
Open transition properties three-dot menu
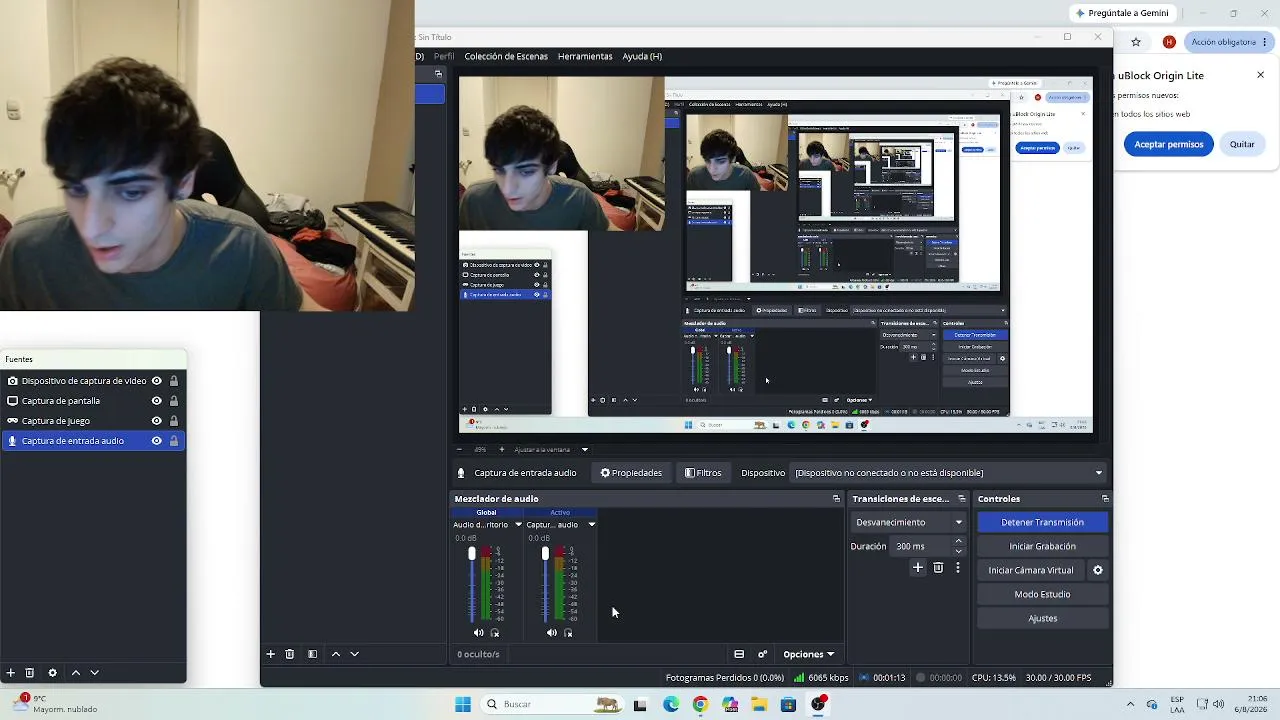point(958,568)
